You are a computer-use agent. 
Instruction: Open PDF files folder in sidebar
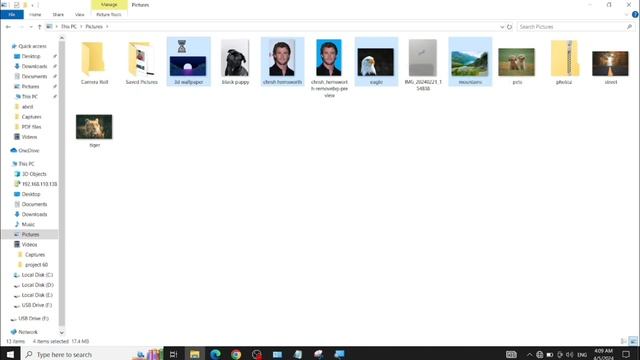click(28, 127)
